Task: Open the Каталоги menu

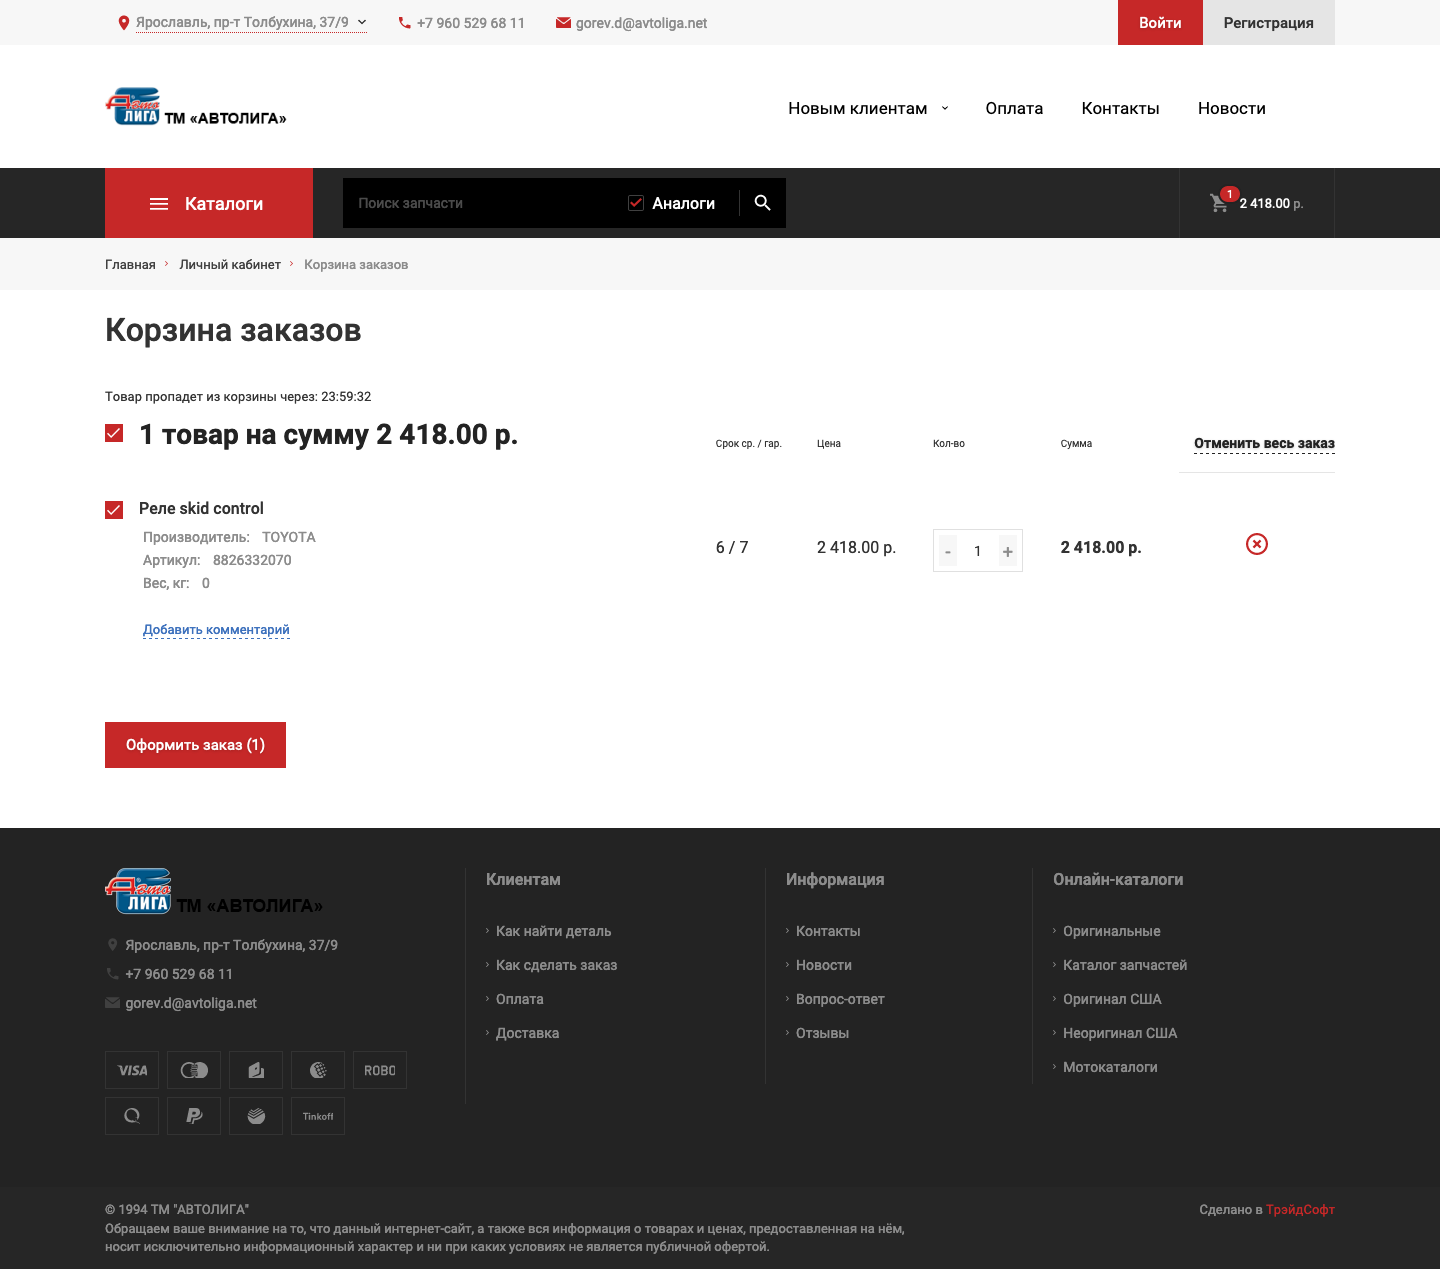Action: point(209,203)
